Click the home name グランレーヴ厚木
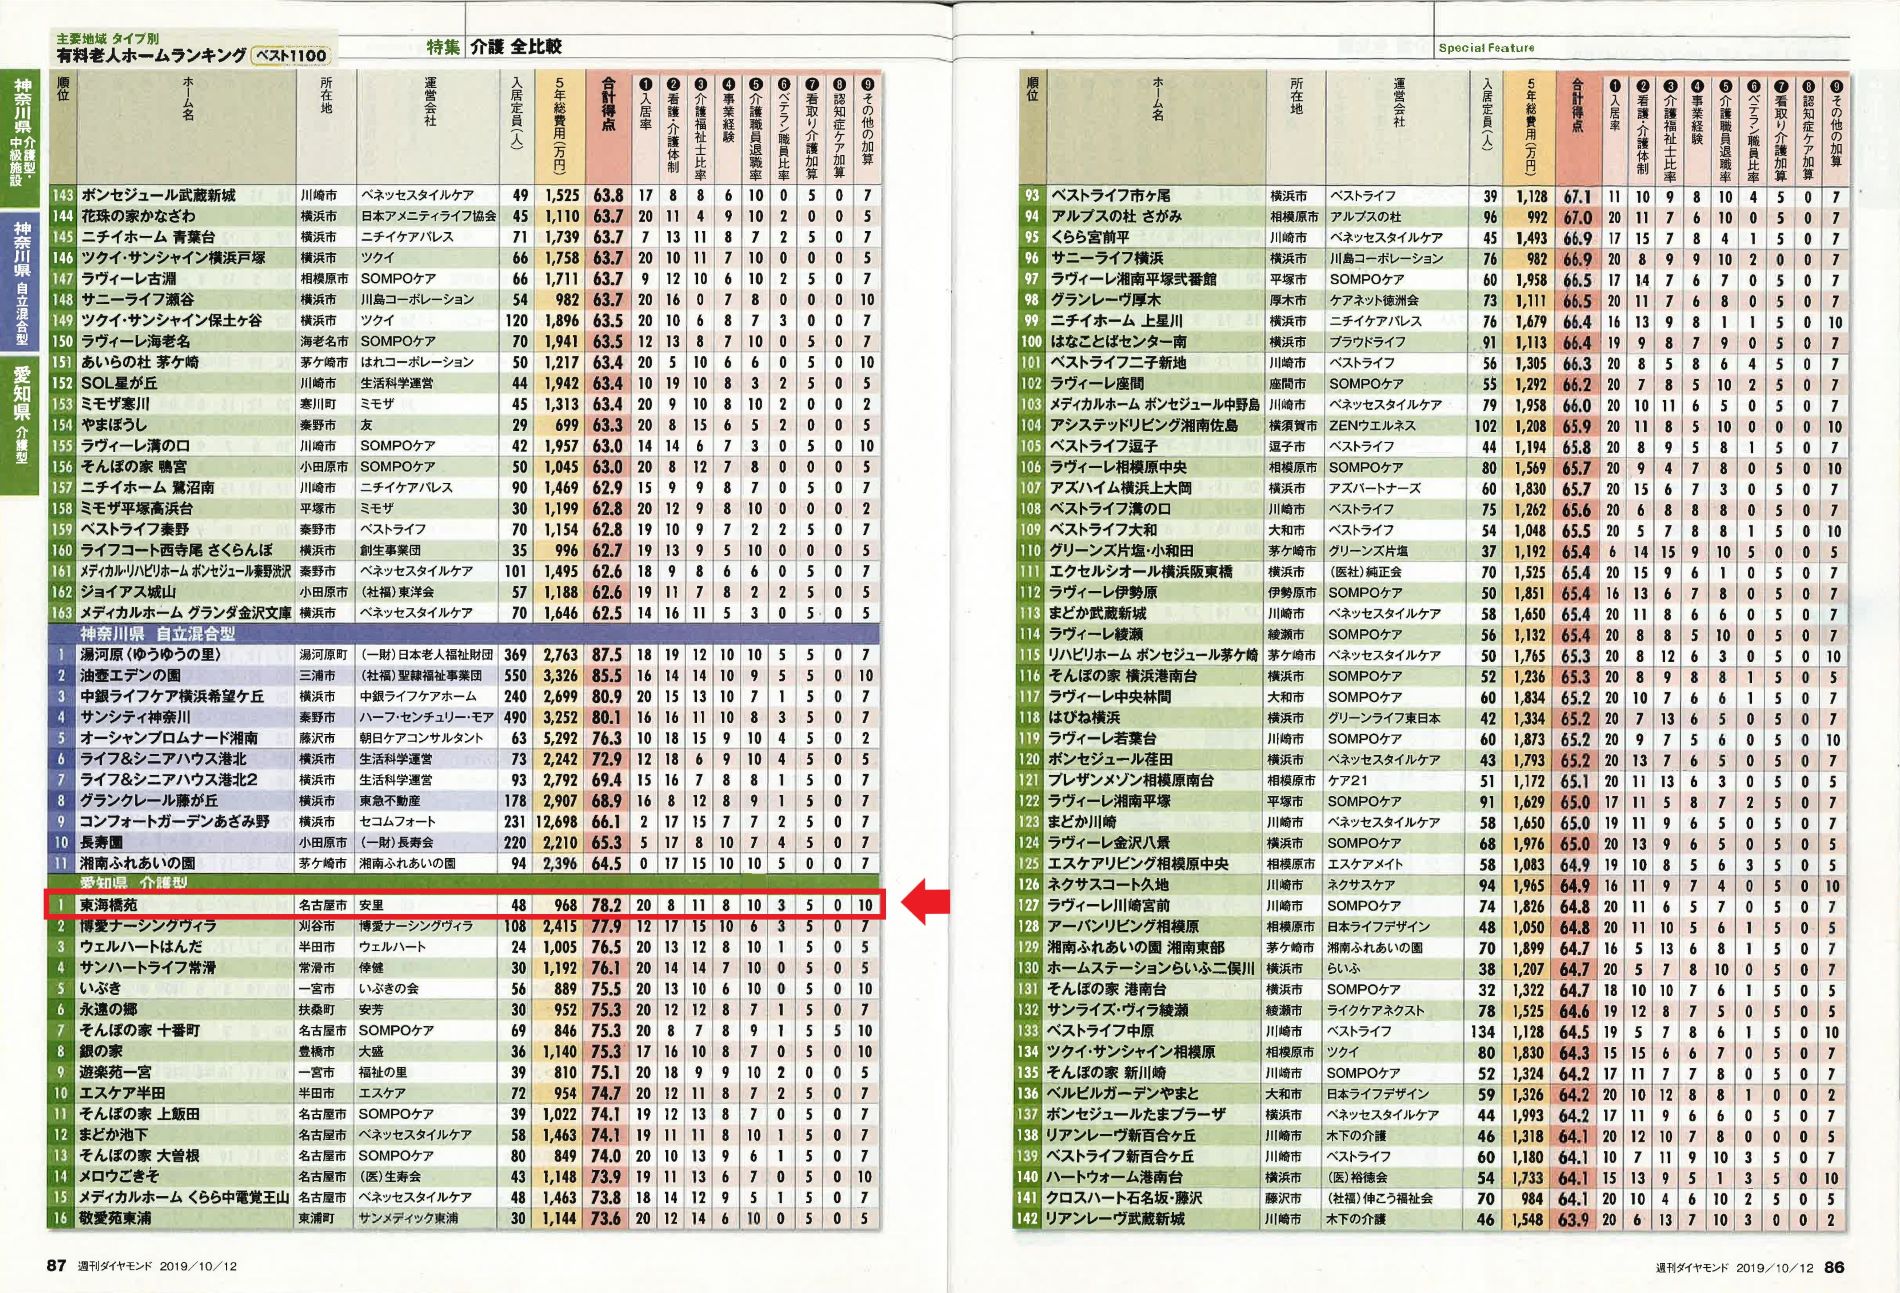The height and width of the screenshot is (1293, 1900). 1105,300
